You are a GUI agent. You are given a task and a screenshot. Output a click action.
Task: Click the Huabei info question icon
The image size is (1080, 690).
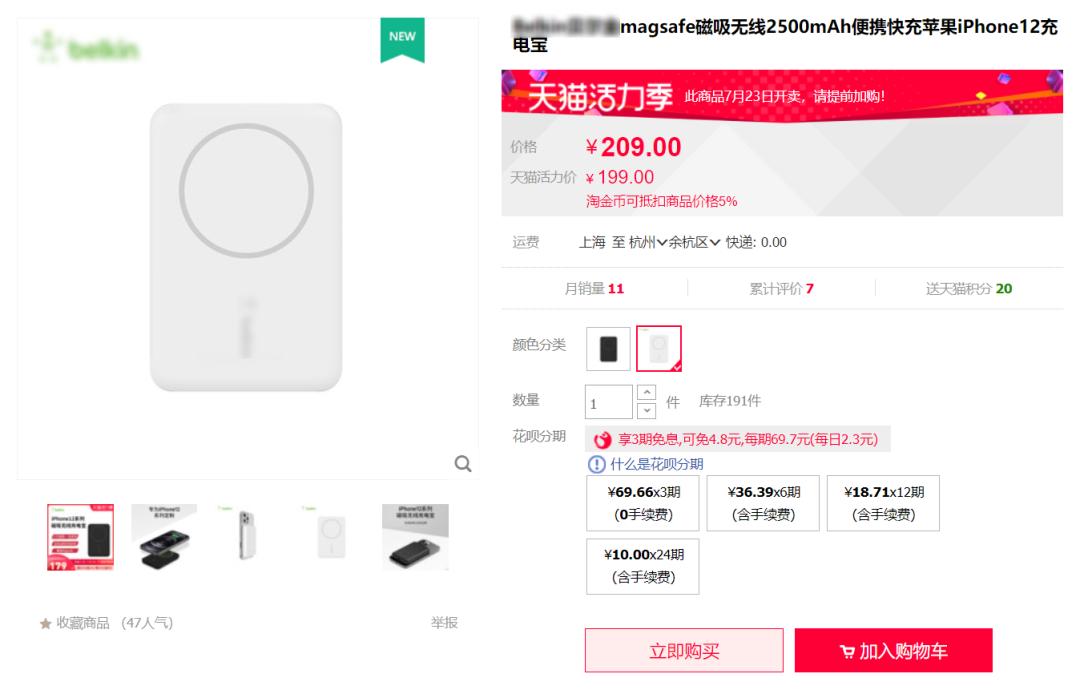[x=597, y=464]
